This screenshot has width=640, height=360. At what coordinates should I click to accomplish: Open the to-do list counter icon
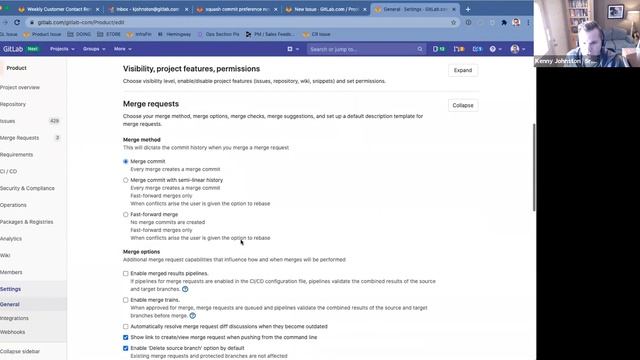pos(477,49)
